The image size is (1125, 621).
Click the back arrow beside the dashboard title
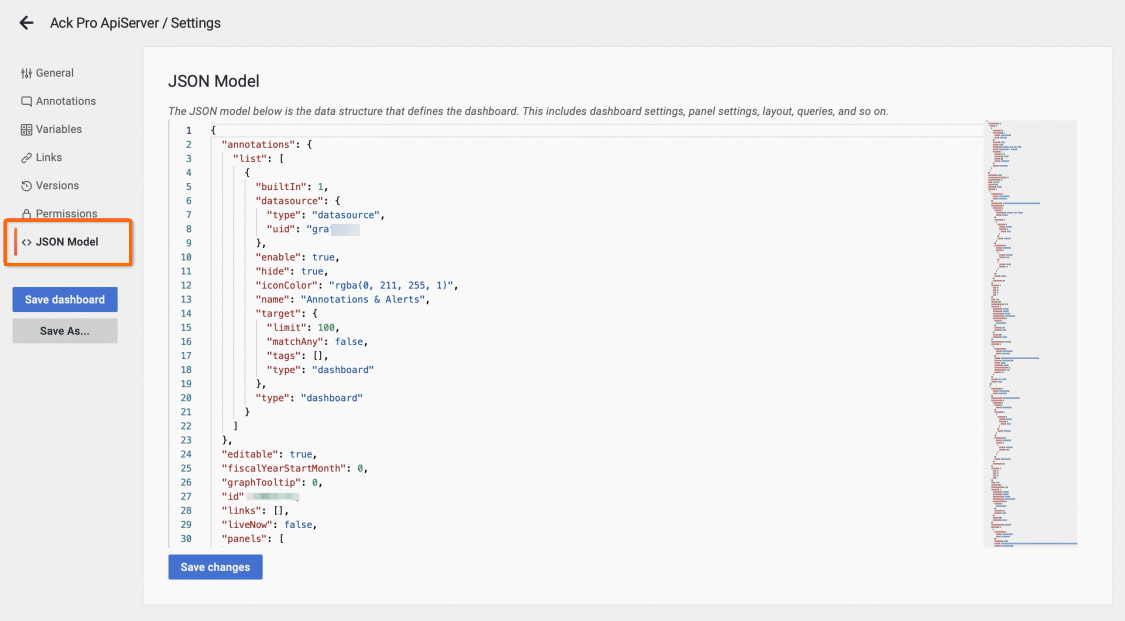tap(27, 23)
